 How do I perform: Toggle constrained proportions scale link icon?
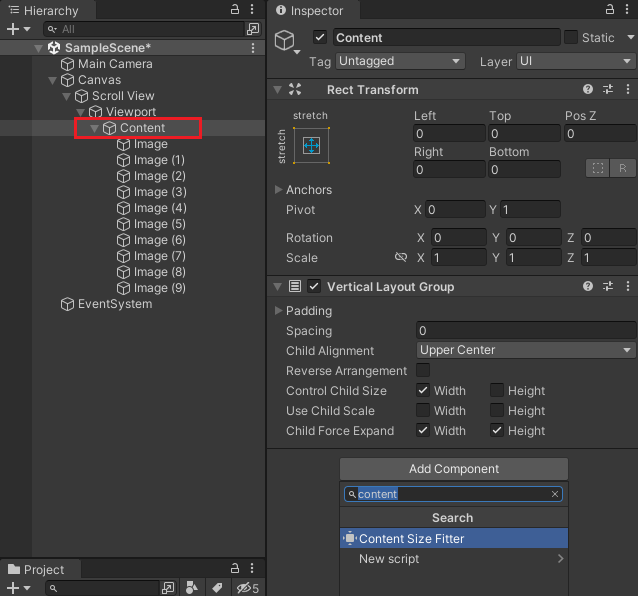(401, 257)
